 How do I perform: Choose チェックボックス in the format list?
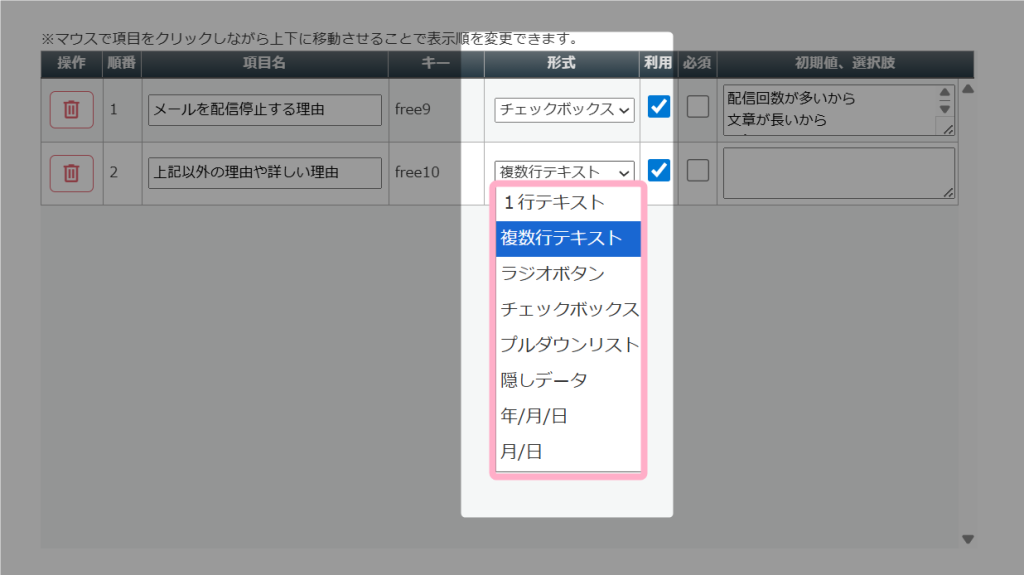pos(568,309)
